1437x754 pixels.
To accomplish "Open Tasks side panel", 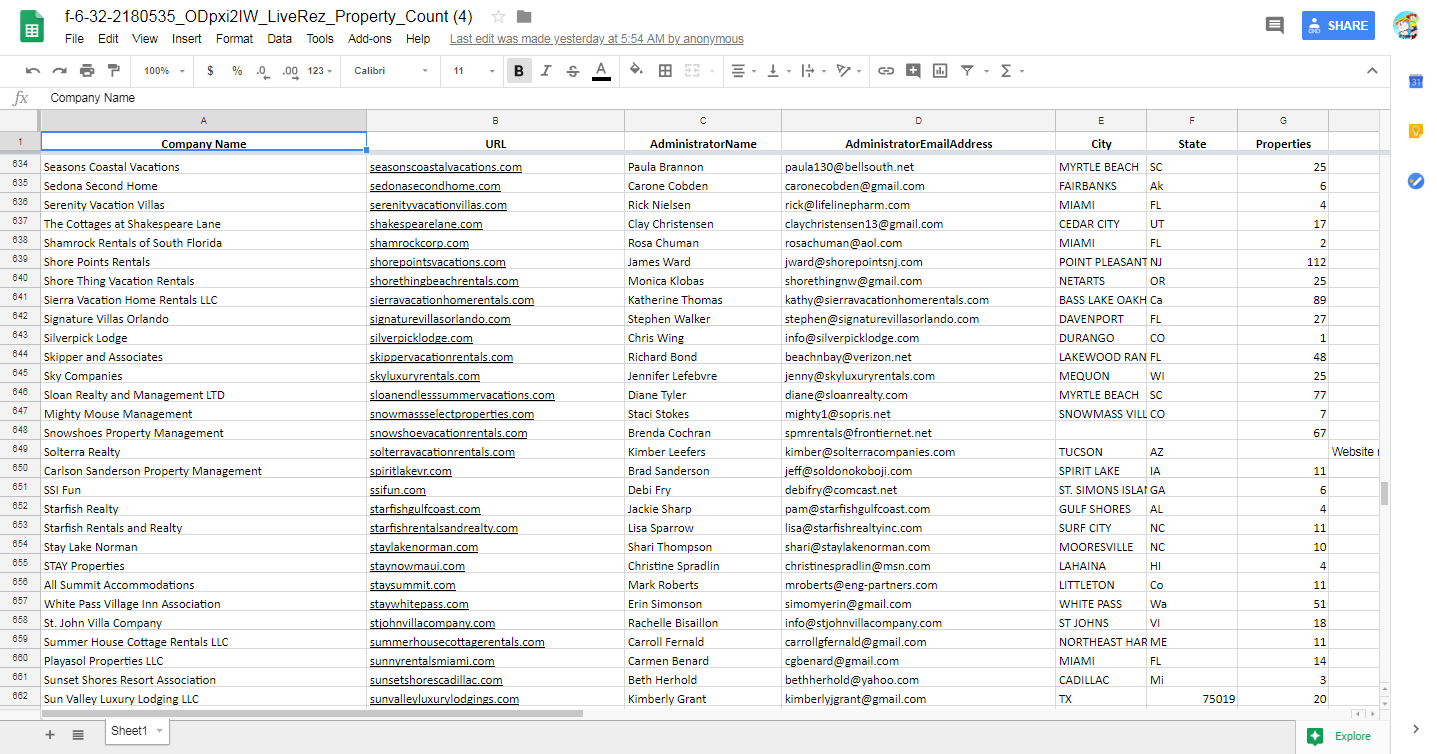I will 1415,181.
